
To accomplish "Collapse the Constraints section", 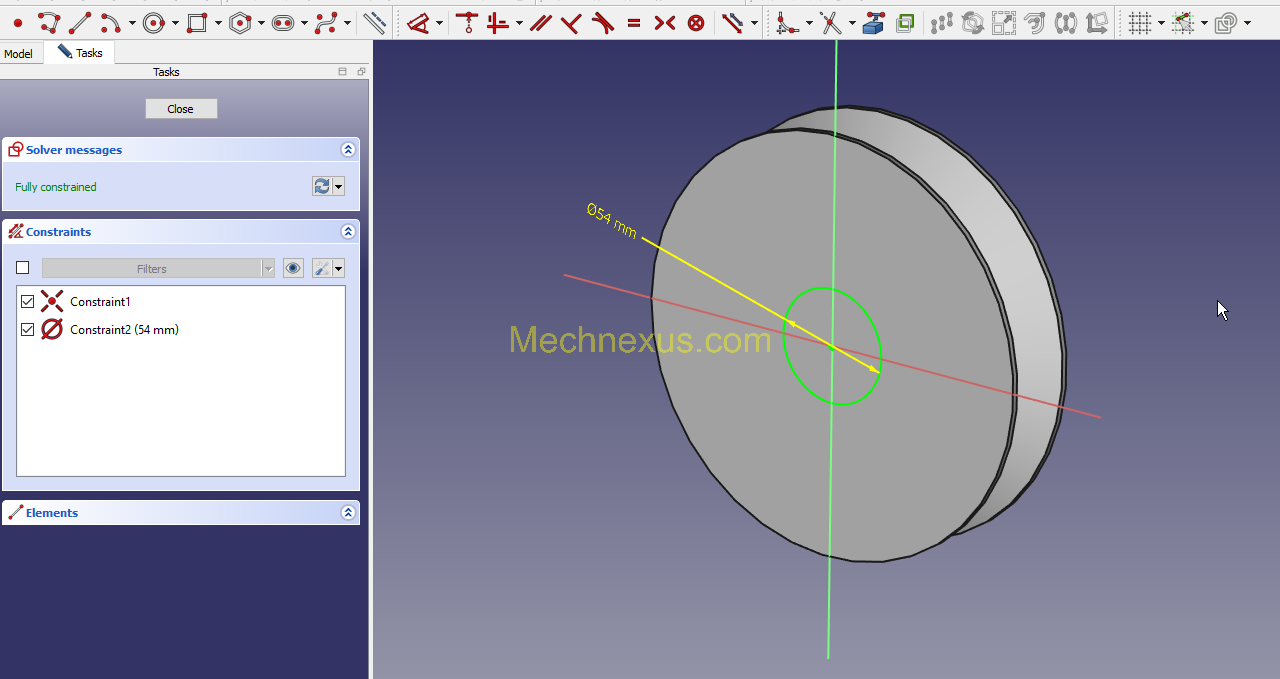I will point(348,232).
